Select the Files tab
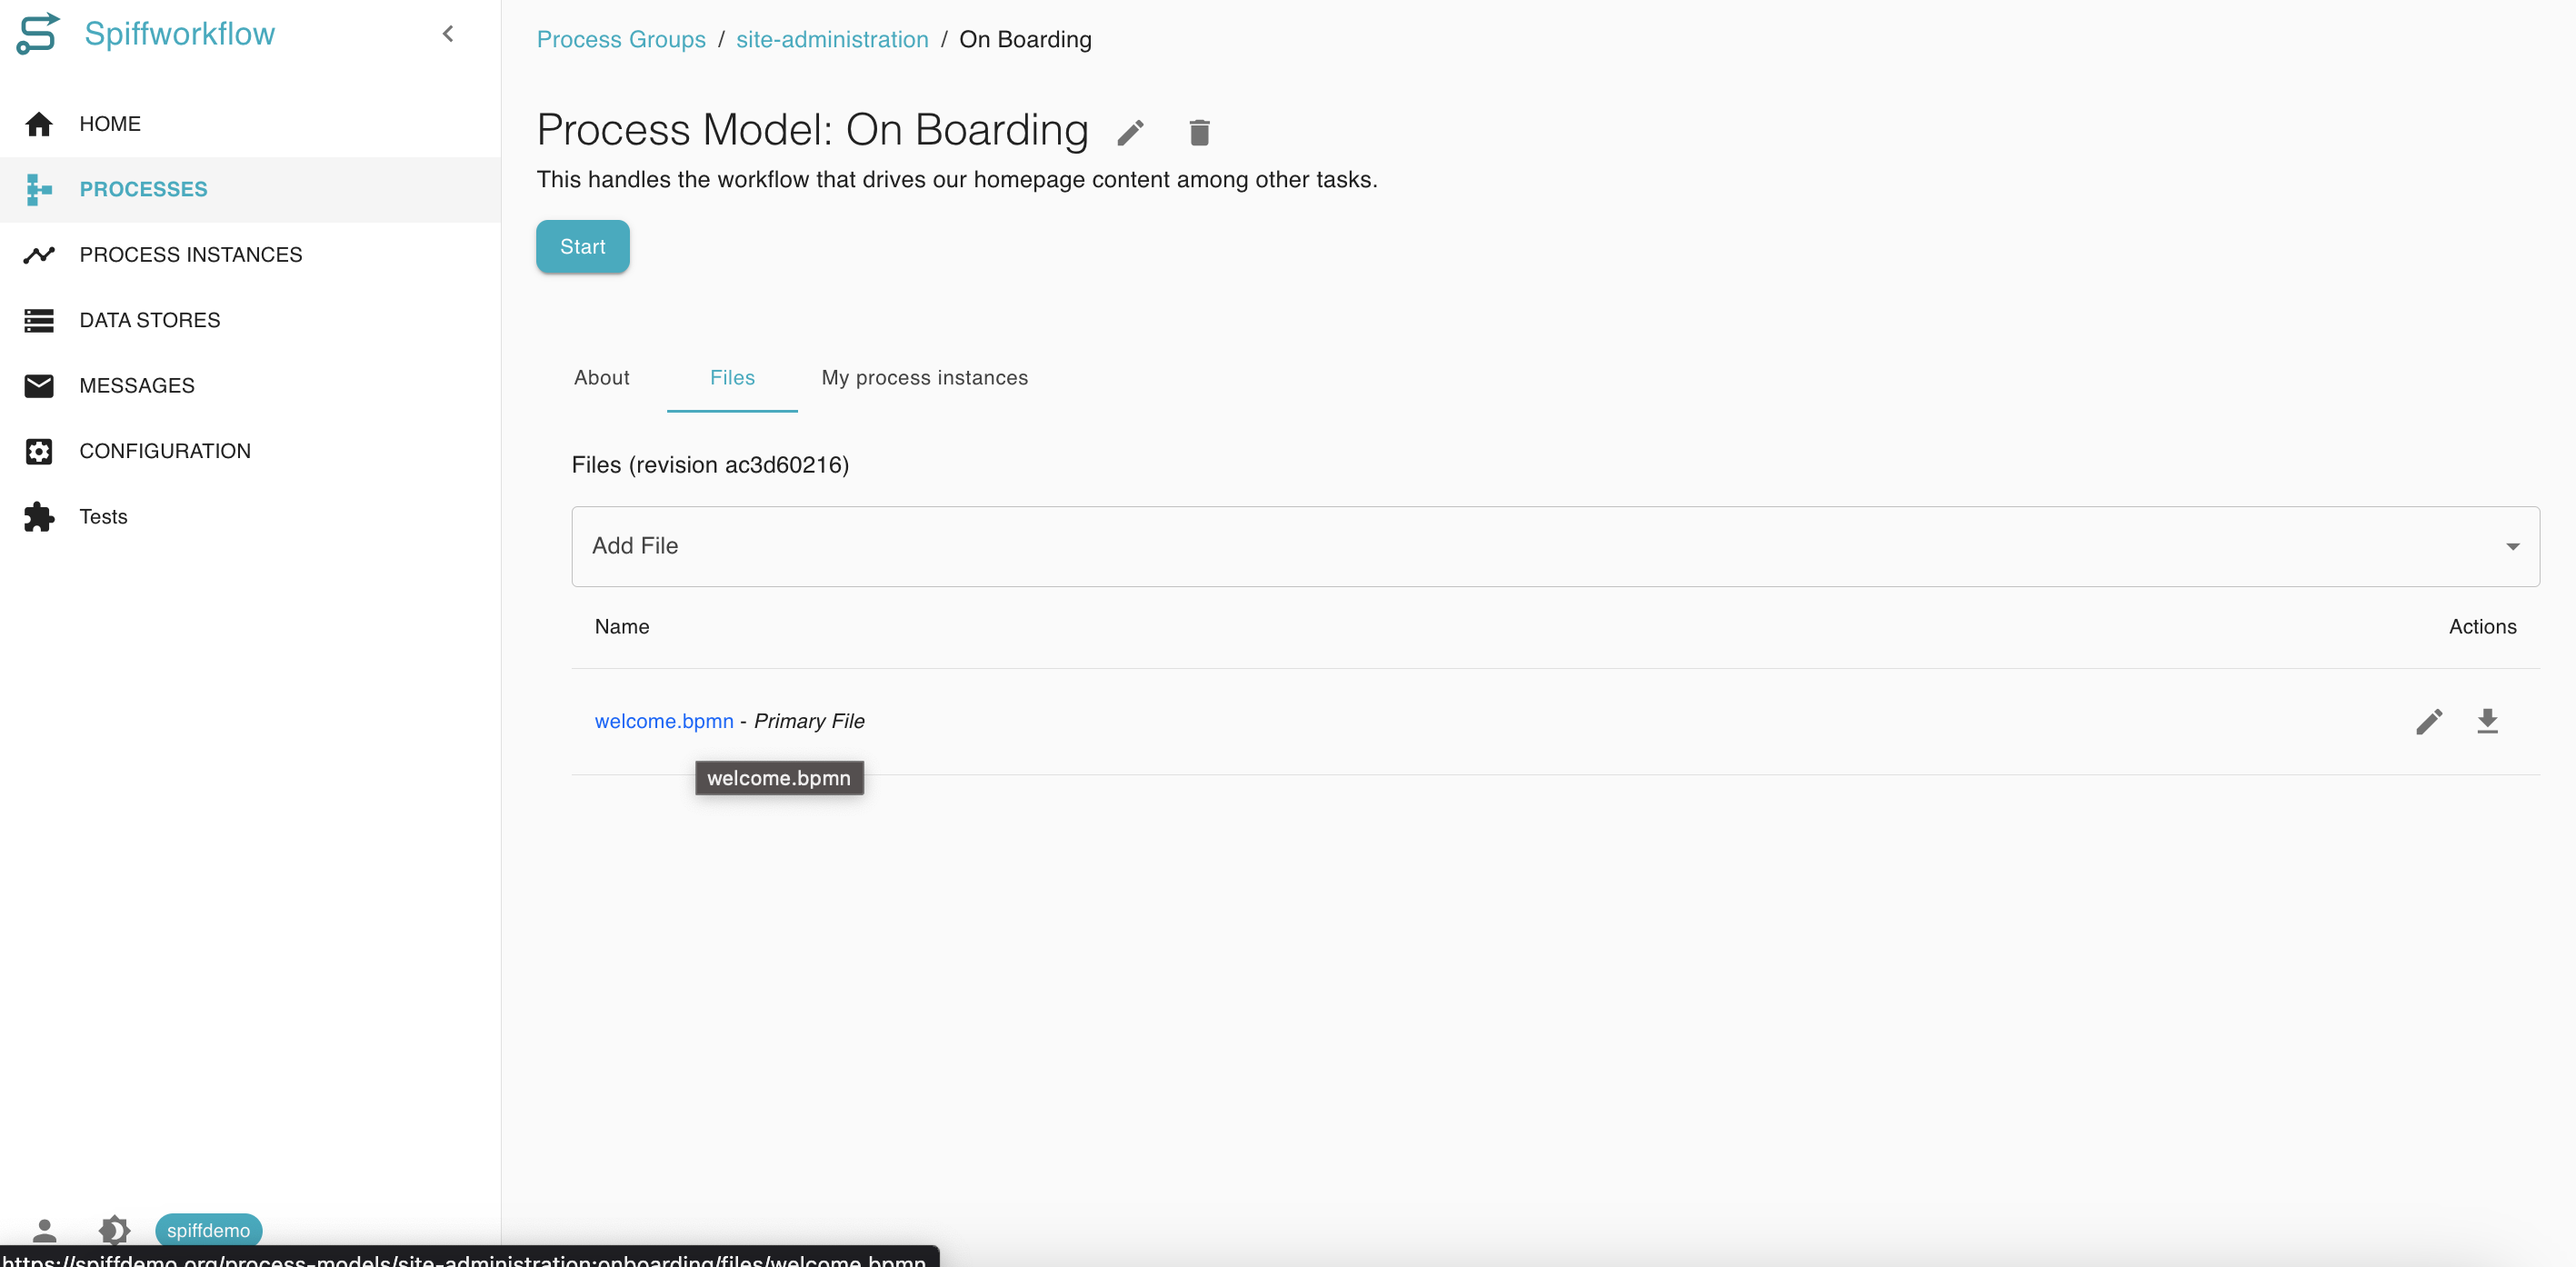 [732, 378]
